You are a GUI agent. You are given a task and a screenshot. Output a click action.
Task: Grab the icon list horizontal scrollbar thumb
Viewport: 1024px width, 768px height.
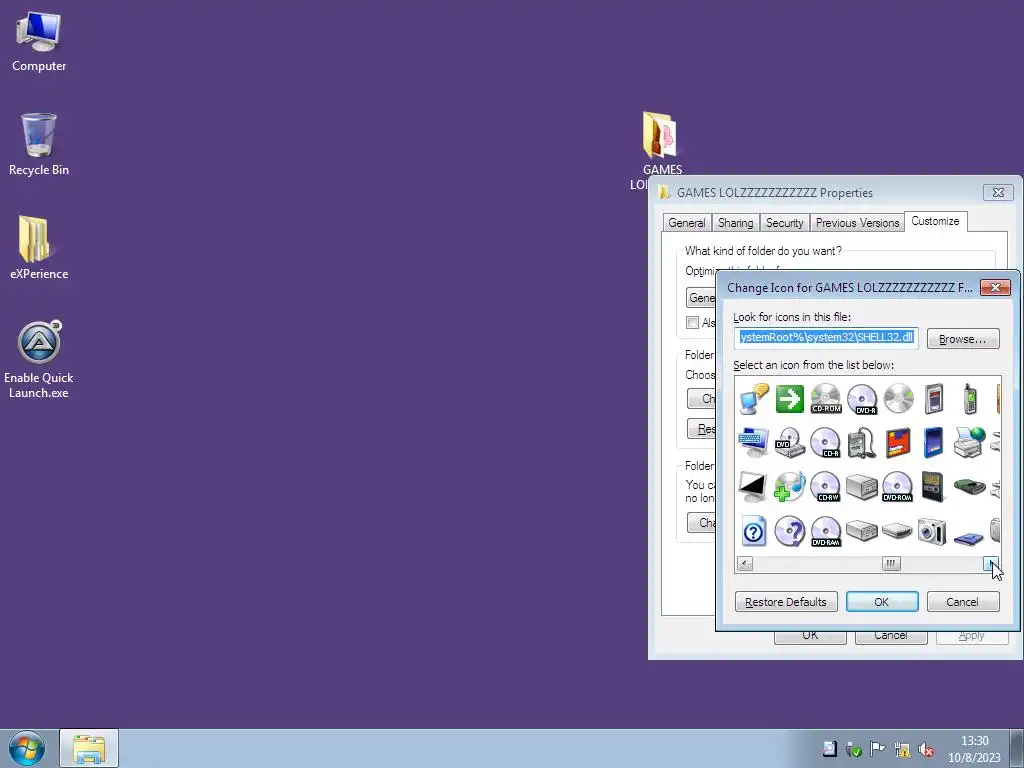click(x=891, y=564)
